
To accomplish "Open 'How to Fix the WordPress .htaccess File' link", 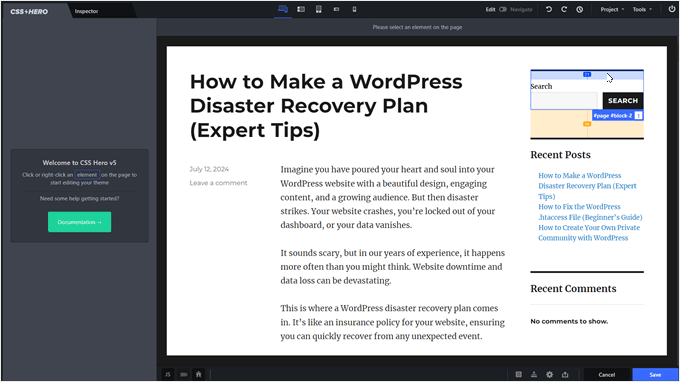I will point(590,212).
